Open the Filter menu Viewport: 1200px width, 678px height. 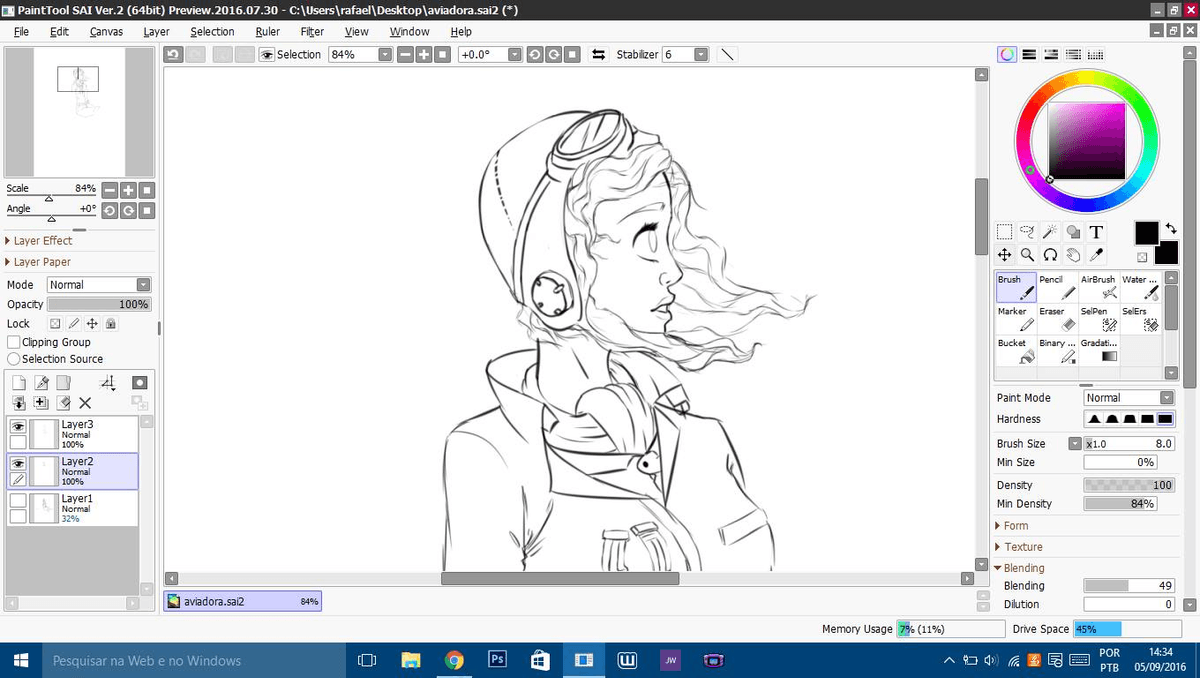311,31
